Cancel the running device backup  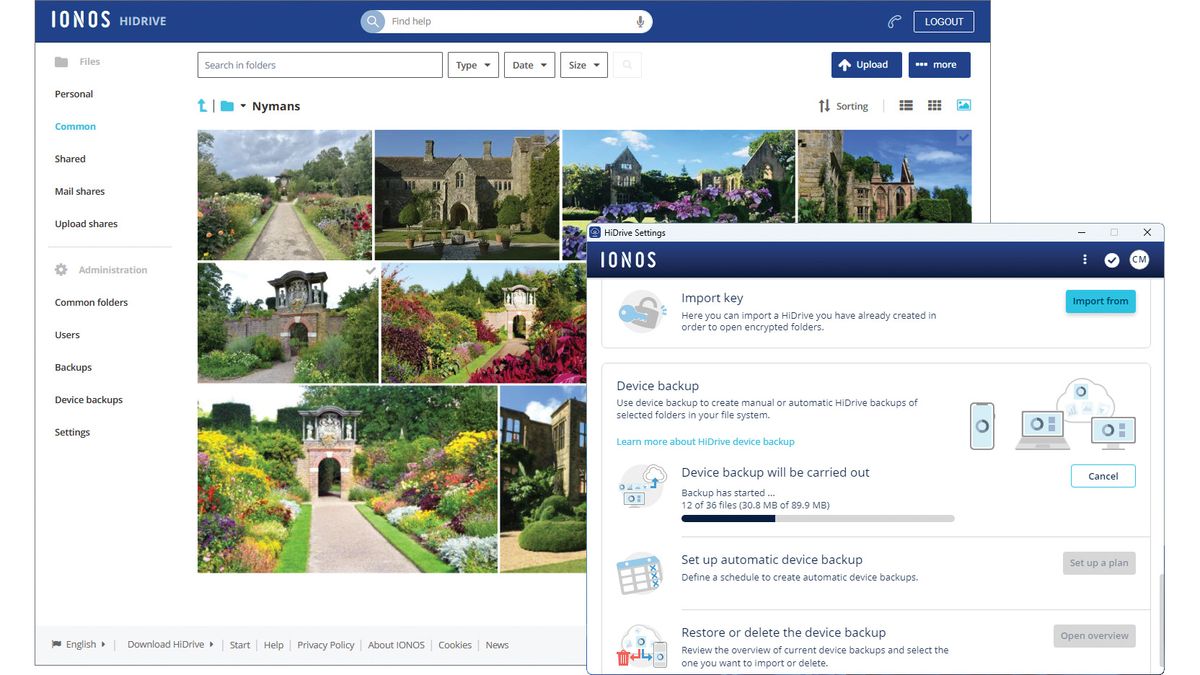[x=1103, y=476]
